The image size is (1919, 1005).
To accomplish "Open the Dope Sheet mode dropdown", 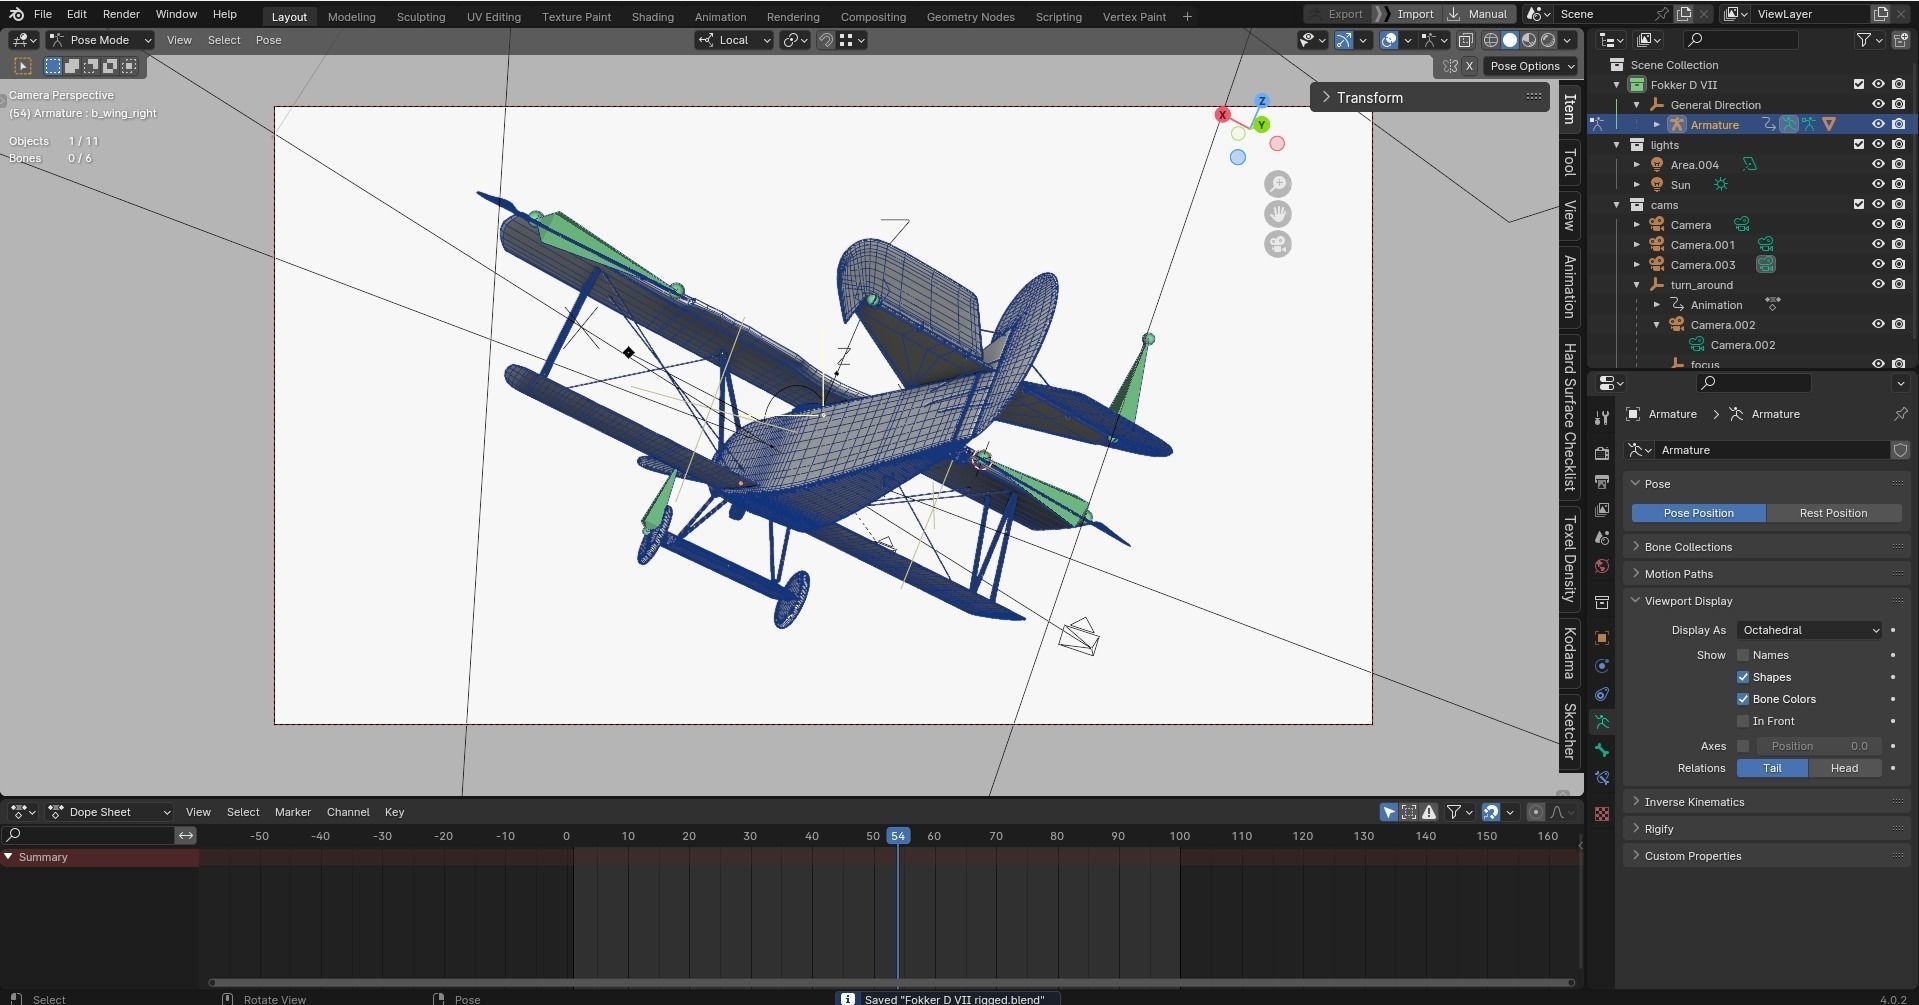I will [x=110, y=812].
